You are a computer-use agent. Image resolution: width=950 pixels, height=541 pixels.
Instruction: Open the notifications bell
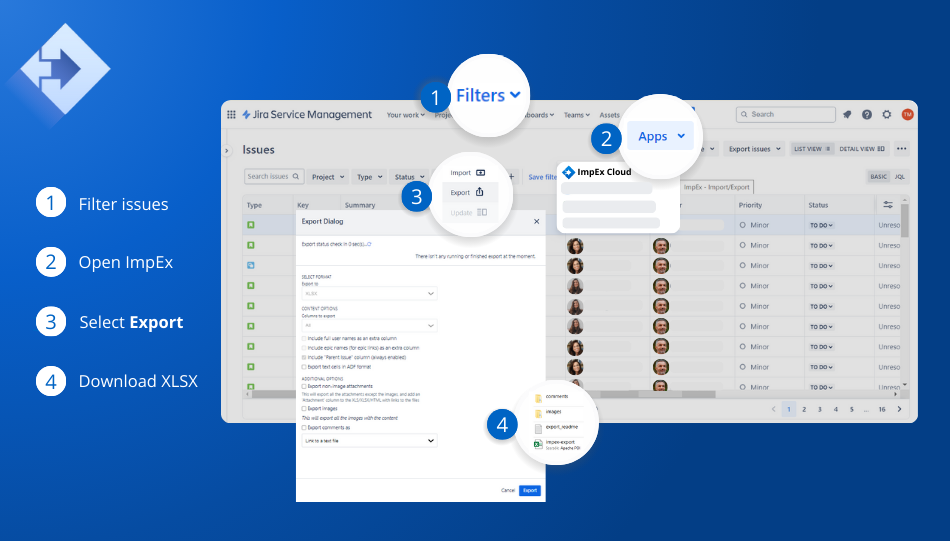(x=847, y=115)
